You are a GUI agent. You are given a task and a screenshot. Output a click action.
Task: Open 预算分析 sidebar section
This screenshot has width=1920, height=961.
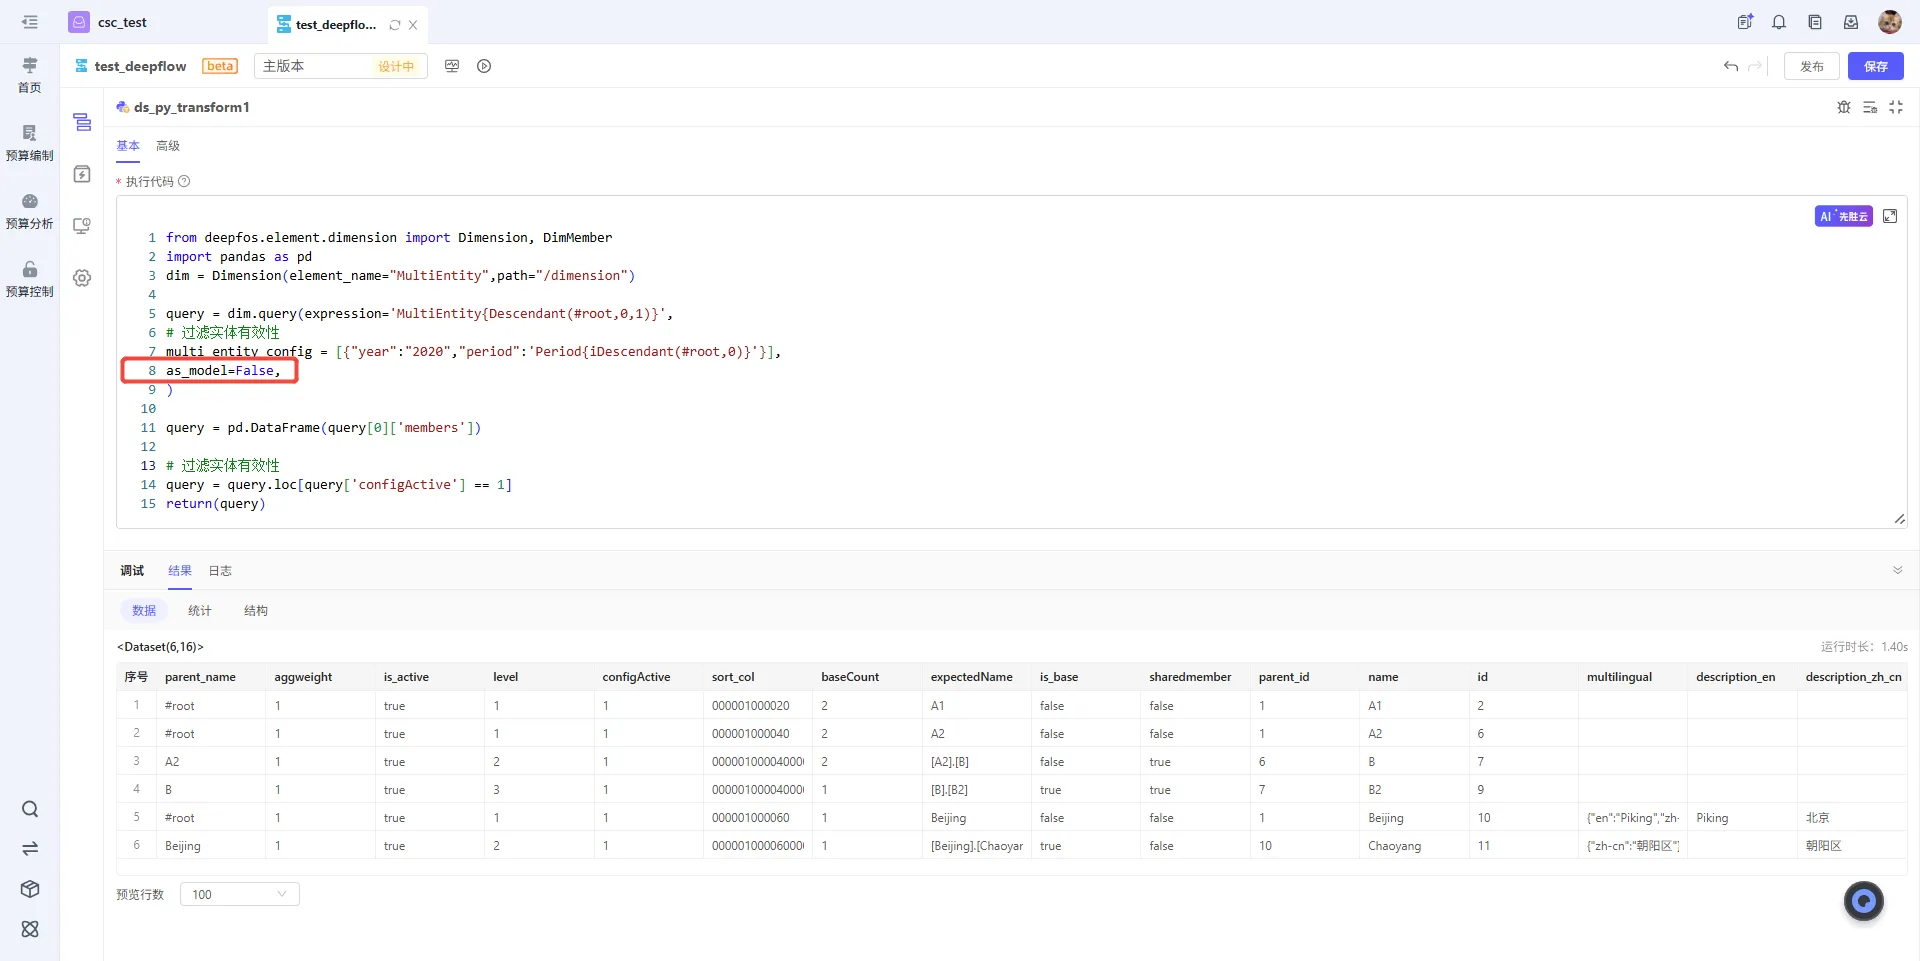point(30,211)
